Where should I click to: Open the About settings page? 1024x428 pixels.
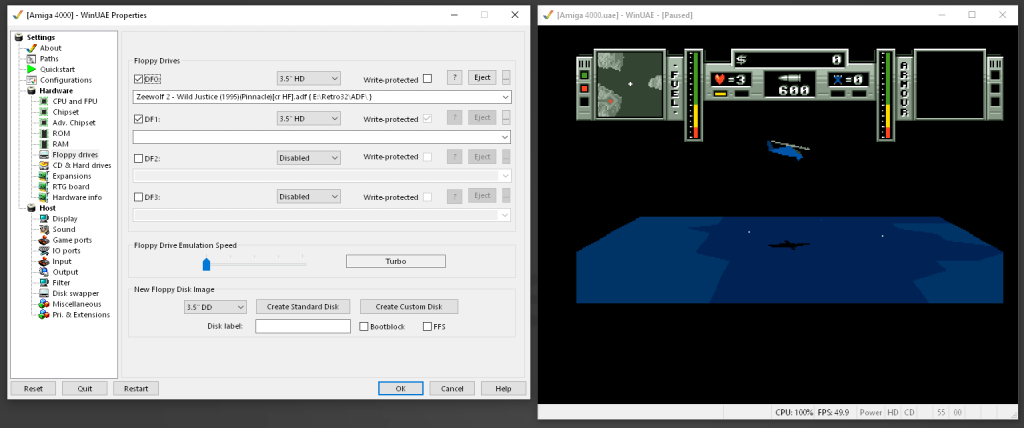point(50,48)
